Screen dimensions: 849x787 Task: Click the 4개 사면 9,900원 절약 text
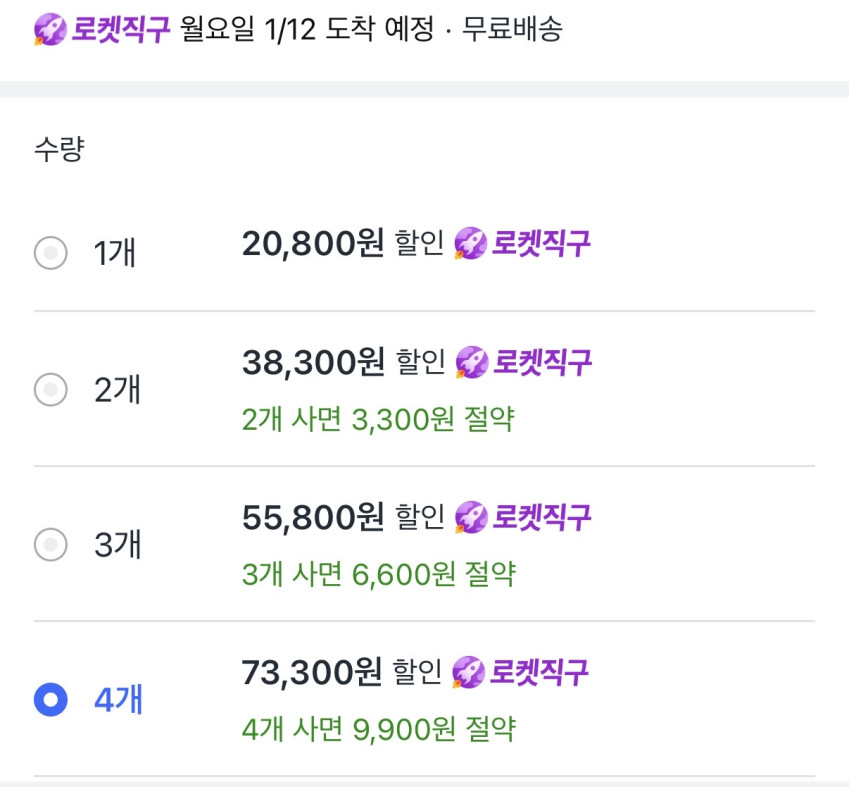378,729
